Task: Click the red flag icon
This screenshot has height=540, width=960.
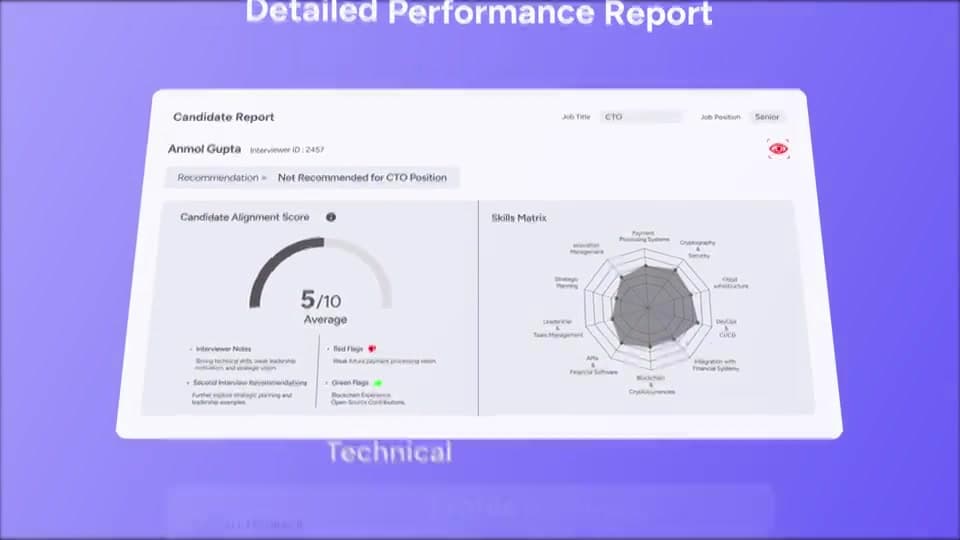Action: pyautogui.click(x=371, y=349)
